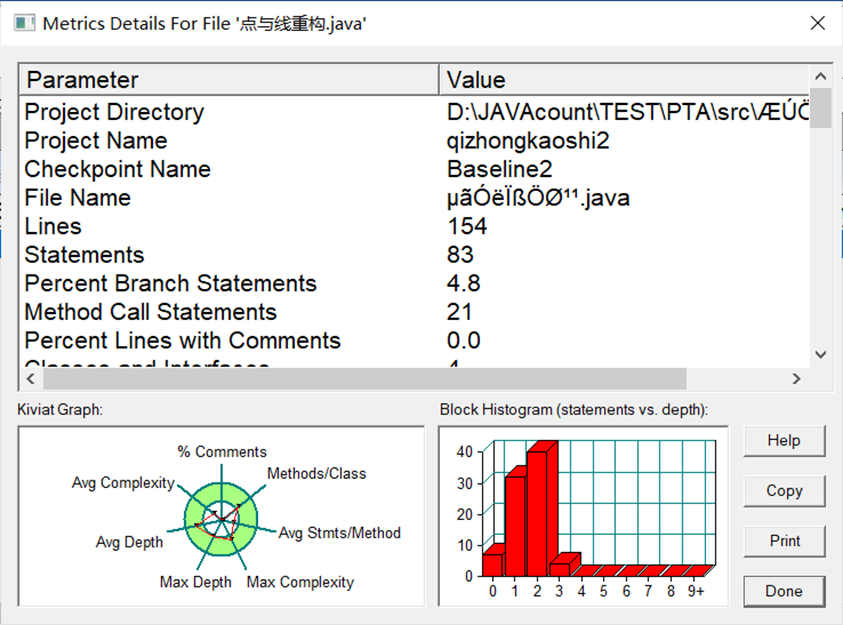Image resolution: width=843 pixels, height=625 pixels.
Task: Select the Project Directory row
Action: click(414, 112)
